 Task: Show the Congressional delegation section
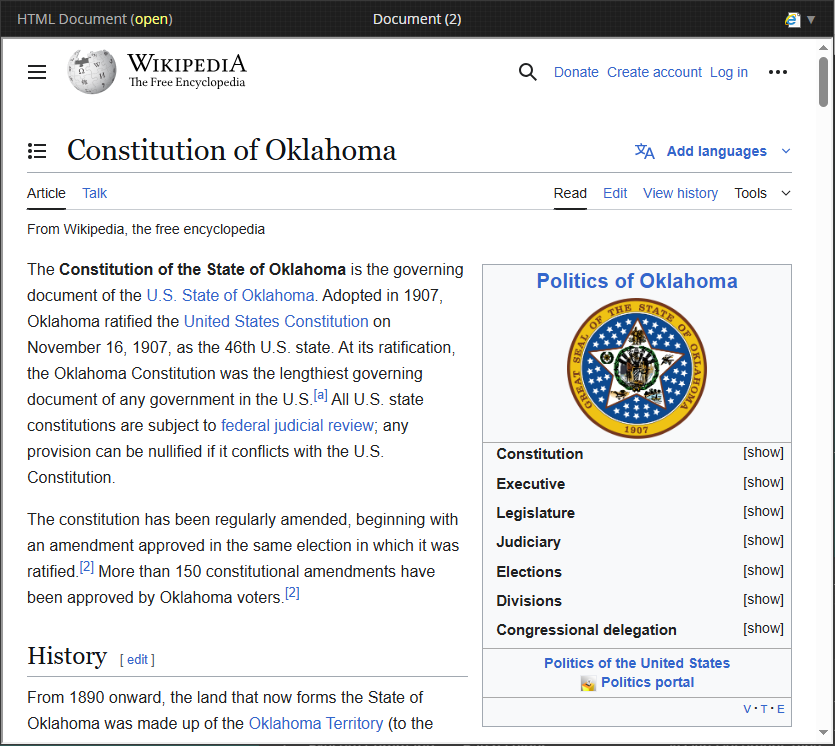tap(763, 628)
